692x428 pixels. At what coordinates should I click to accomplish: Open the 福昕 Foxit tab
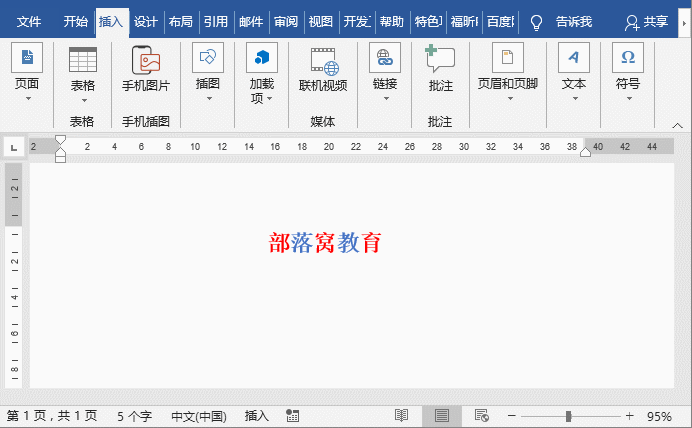tap(464, 22)
